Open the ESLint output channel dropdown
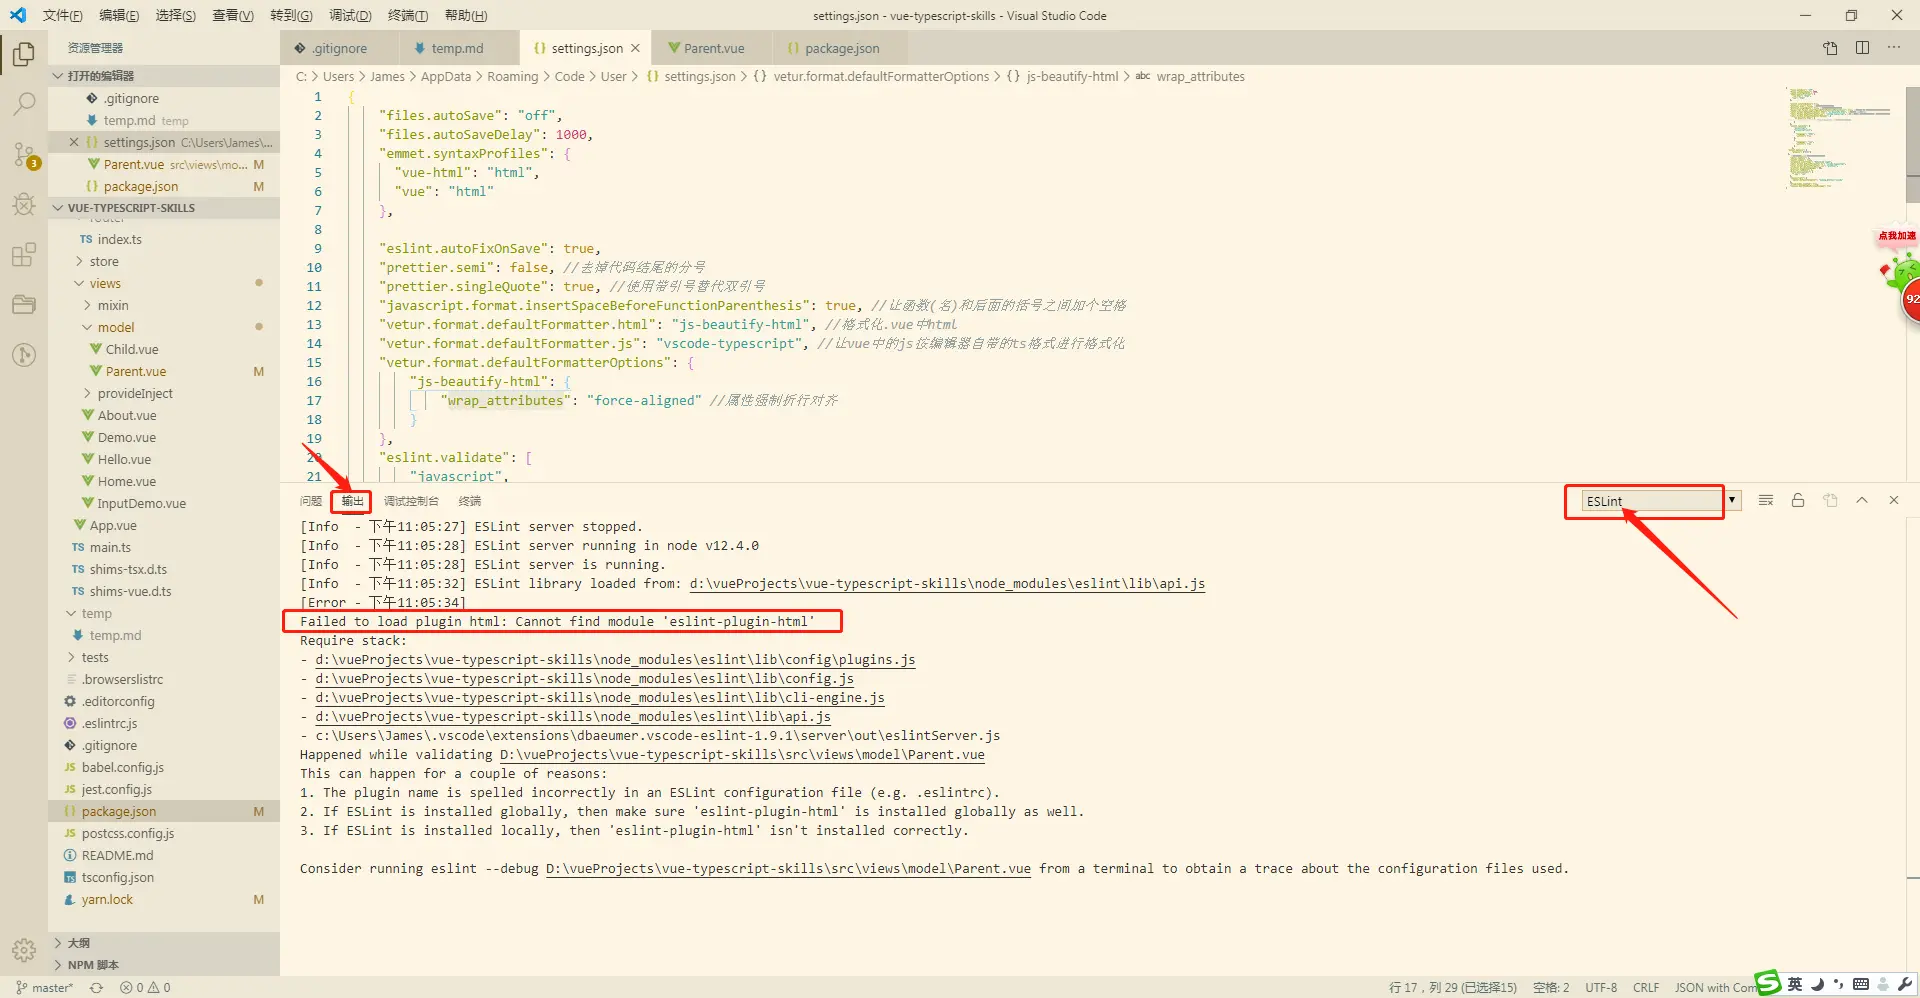1920x998 pixels. (1661, 501)
